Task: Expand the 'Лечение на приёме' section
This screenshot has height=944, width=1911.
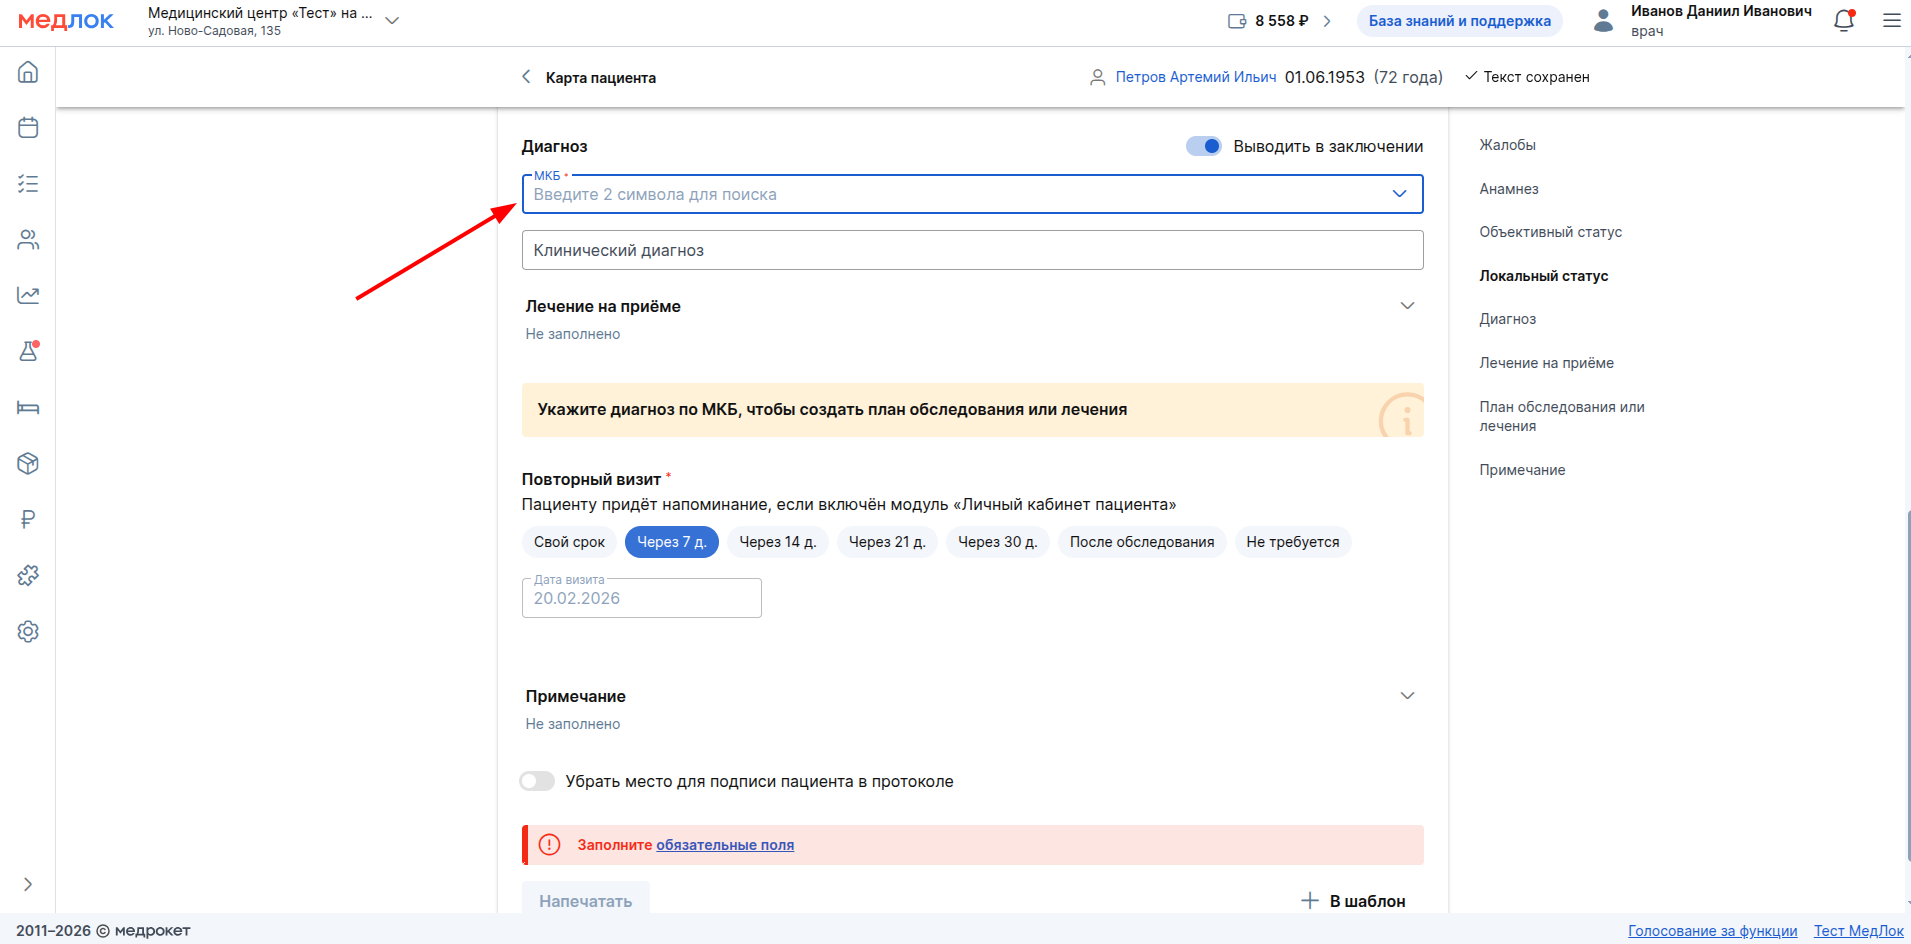Action: coord(1407,306)
